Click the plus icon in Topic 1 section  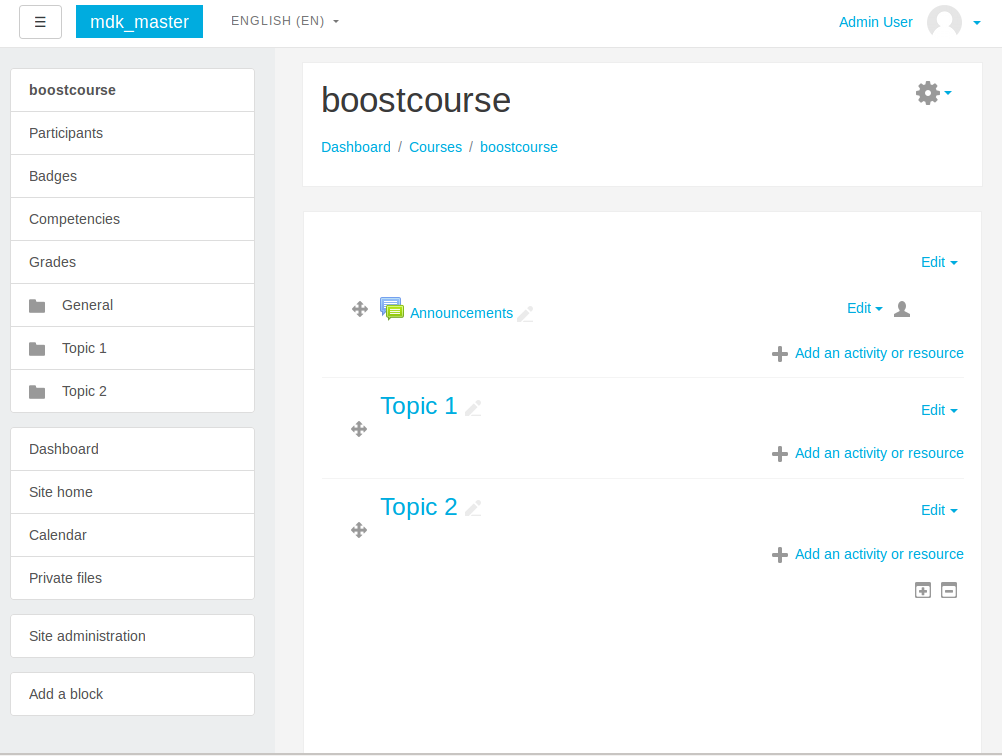[x=780, y=454]
